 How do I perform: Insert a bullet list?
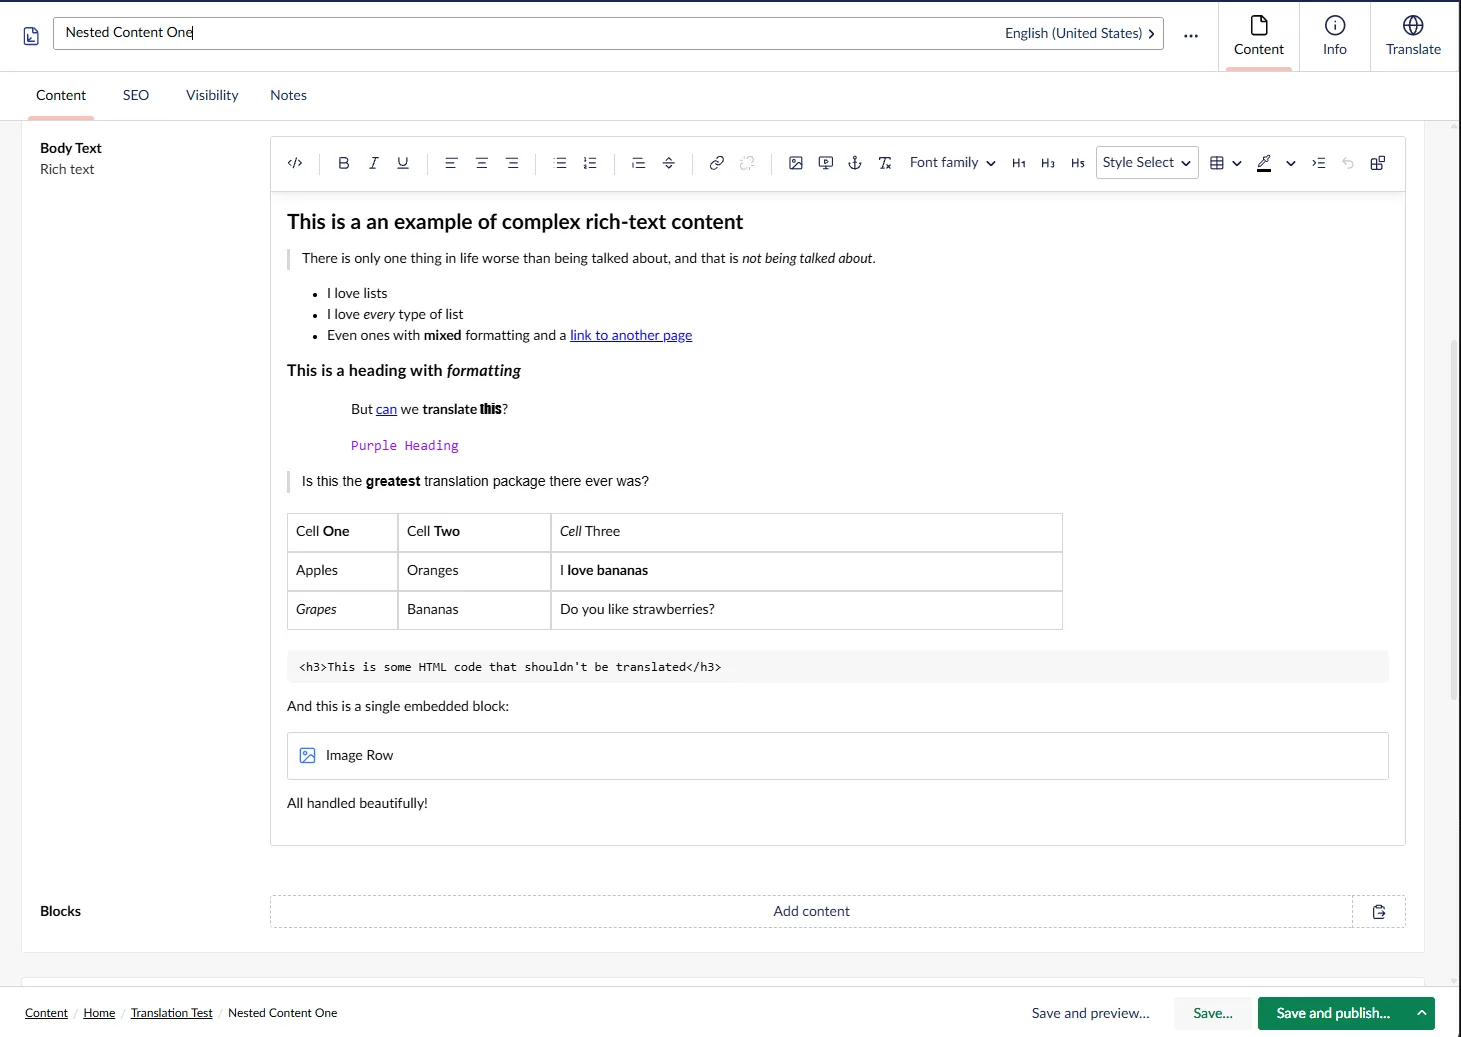(x=560, y=163)
